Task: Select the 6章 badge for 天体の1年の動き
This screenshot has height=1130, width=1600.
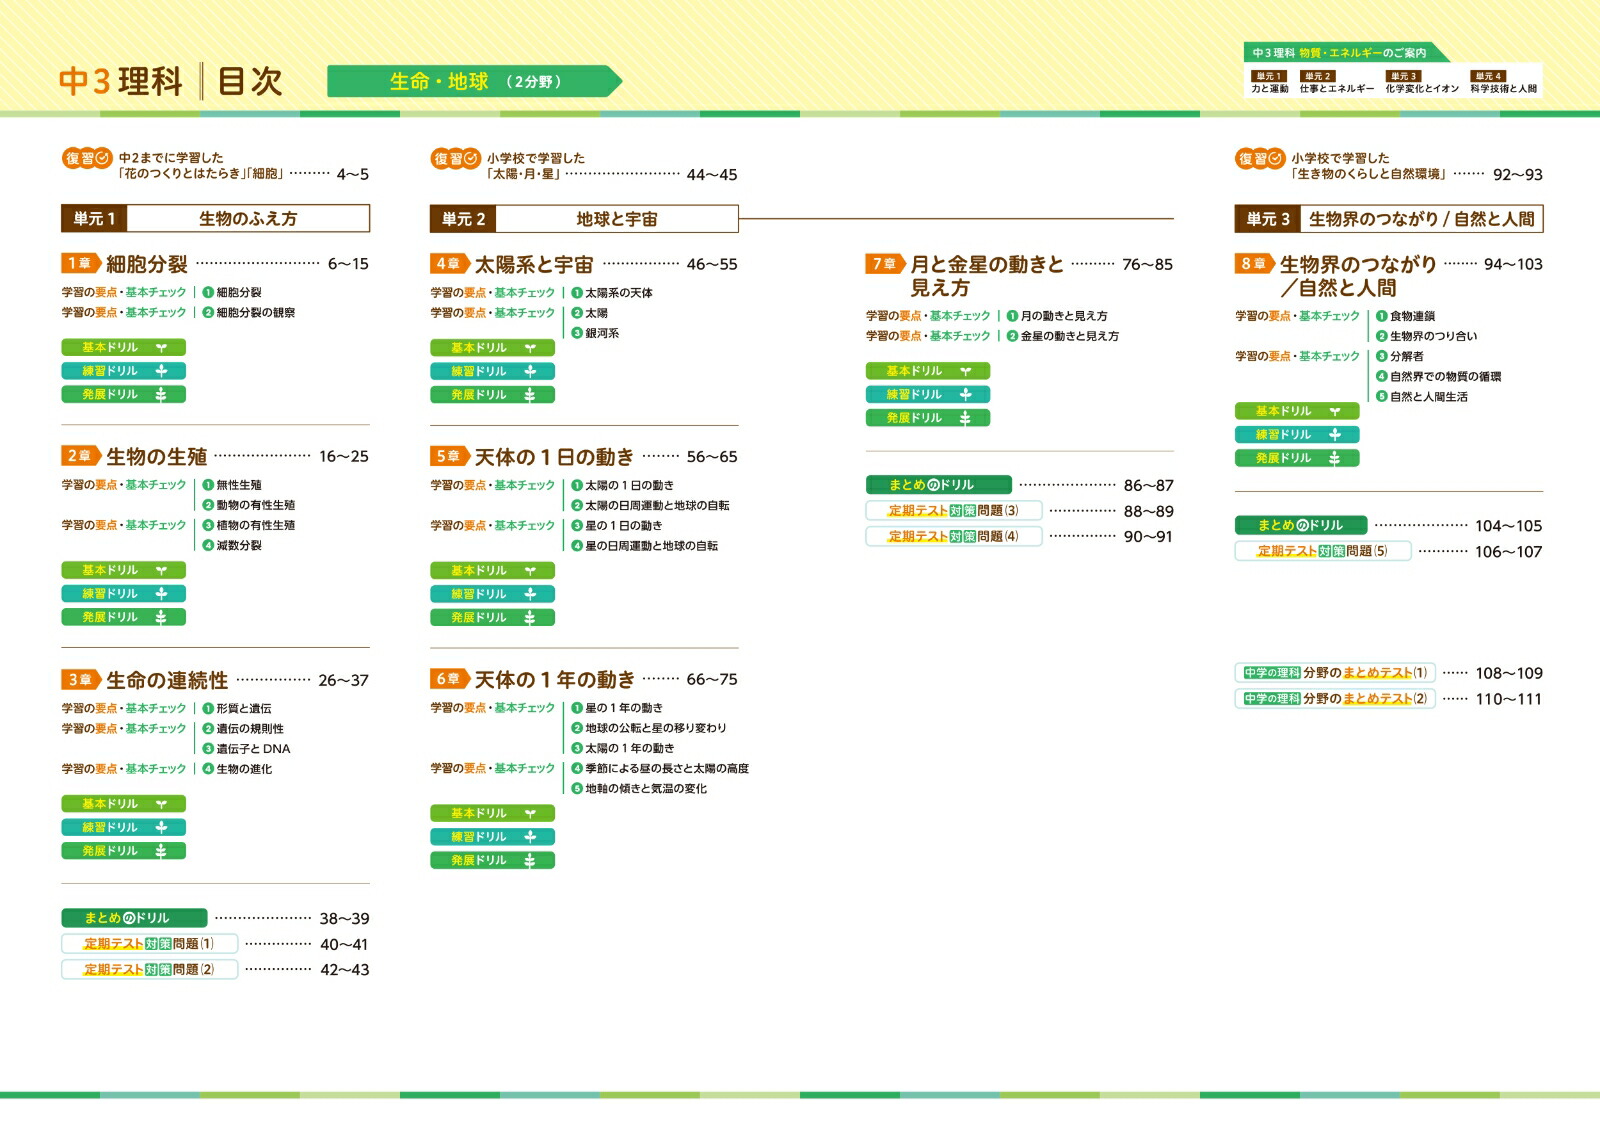Action: tap(449, 679)
